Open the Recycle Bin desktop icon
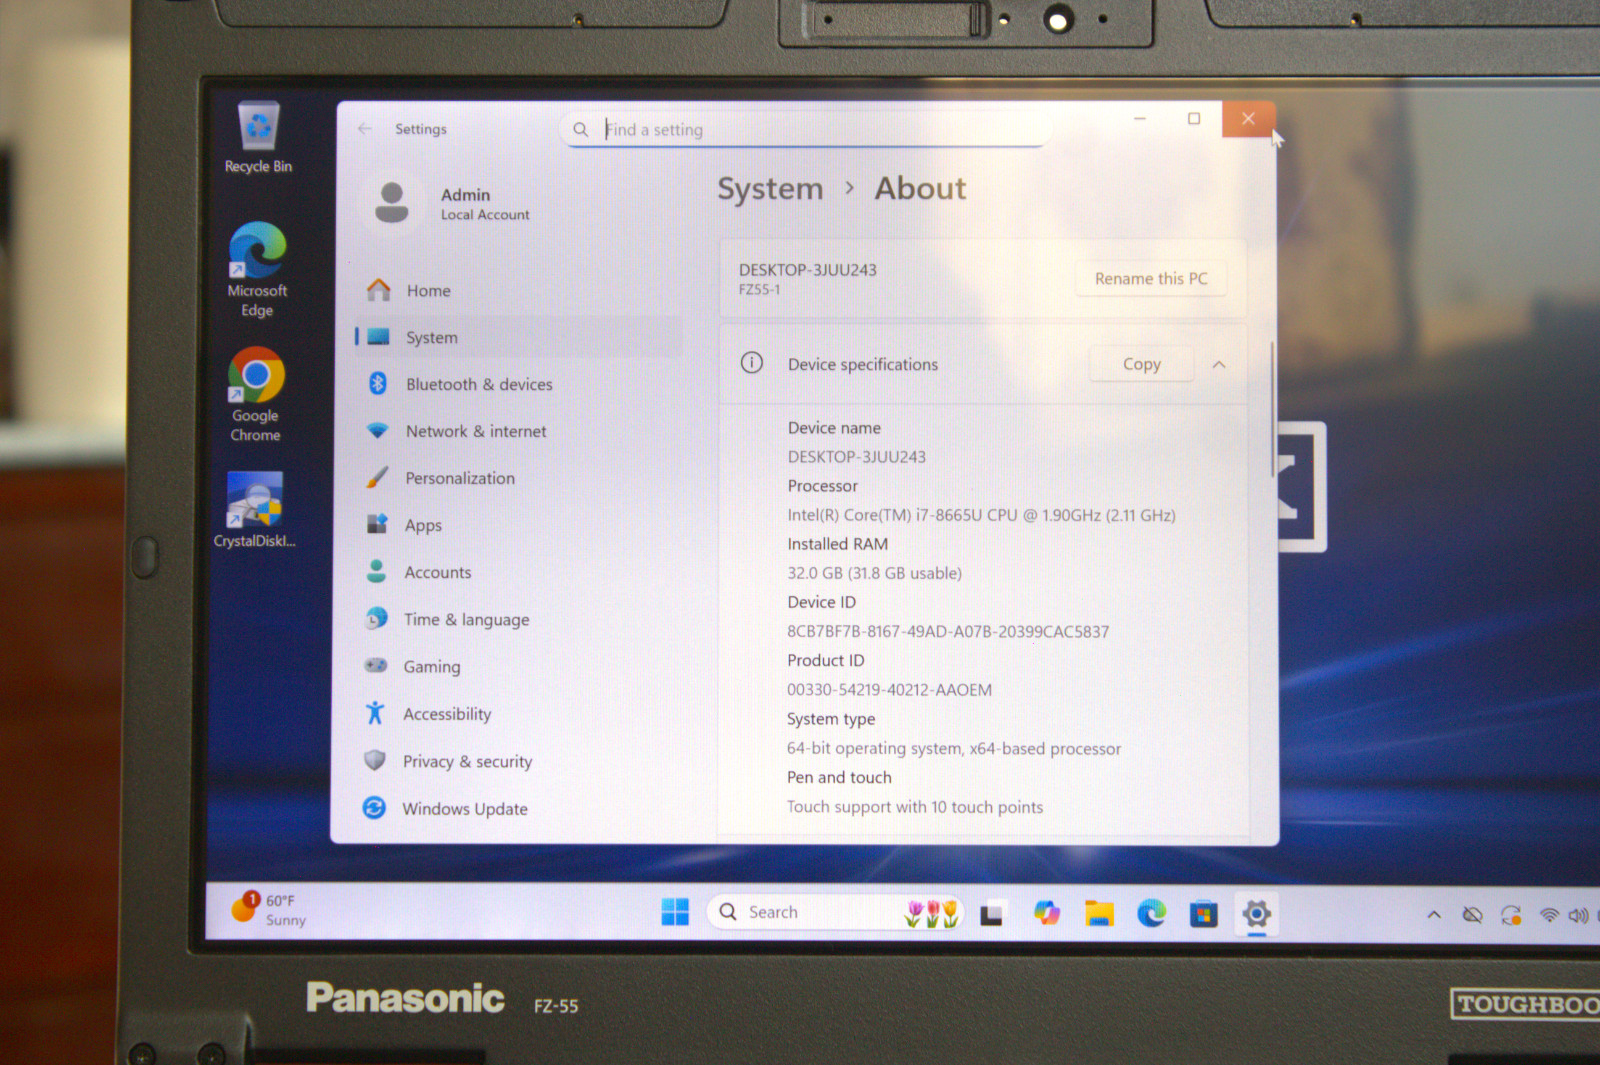 [x=258, y=138]
